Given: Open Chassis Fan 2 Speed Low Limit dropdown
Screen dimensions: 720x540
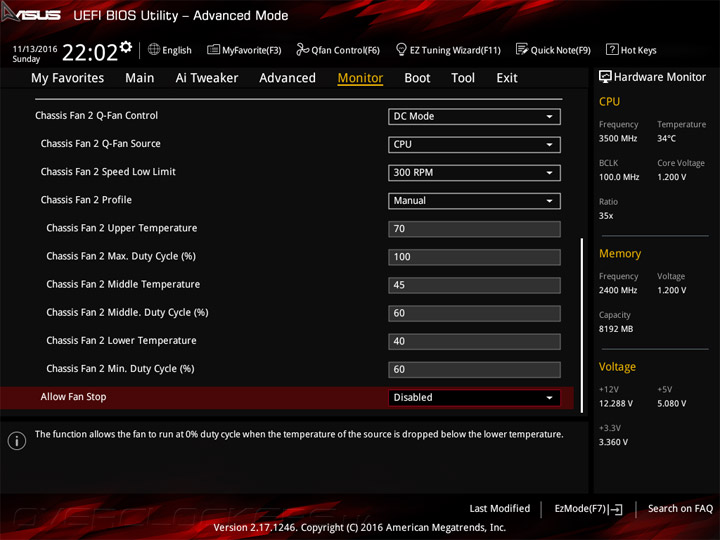Looking at the screenshot, I should tap(474, 173).
